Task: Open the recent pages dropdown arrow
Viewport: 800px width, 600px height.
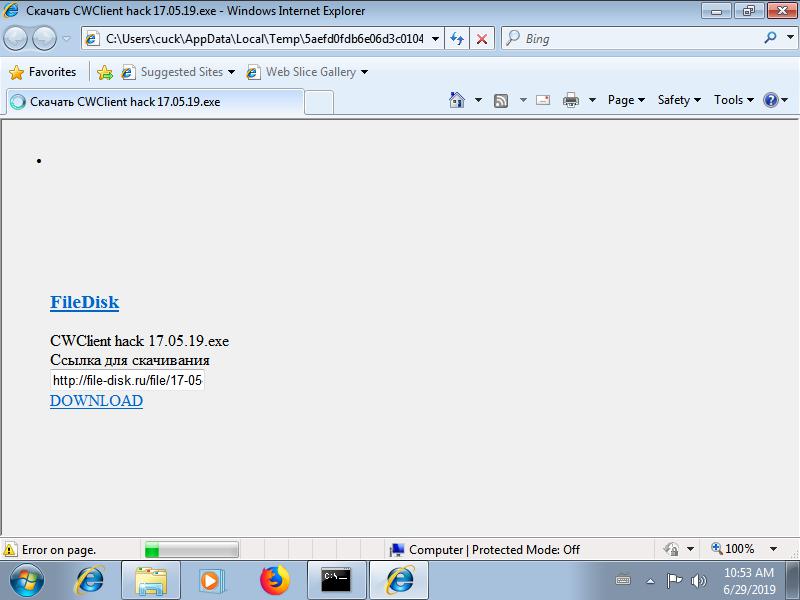Action: click(67, 38)
